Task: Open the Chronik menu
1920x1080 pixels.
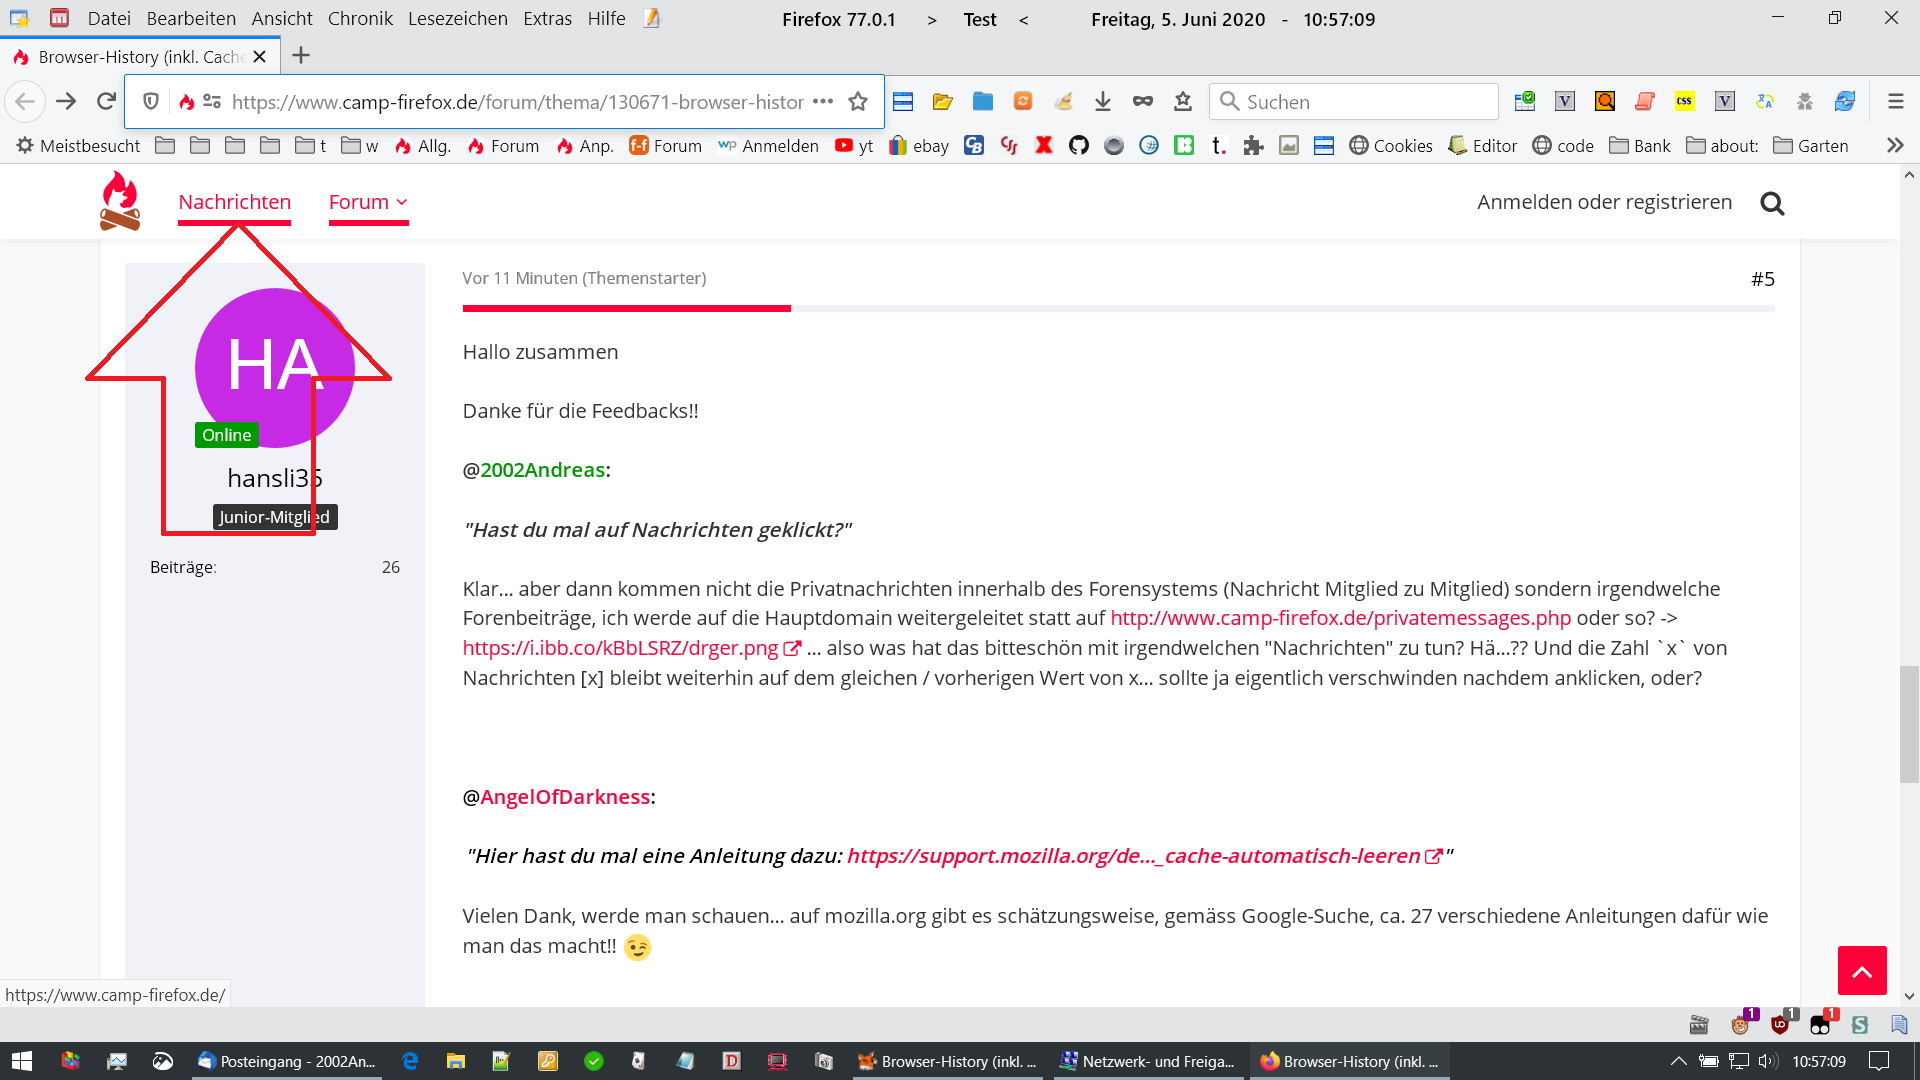Action: pos(360,18)
